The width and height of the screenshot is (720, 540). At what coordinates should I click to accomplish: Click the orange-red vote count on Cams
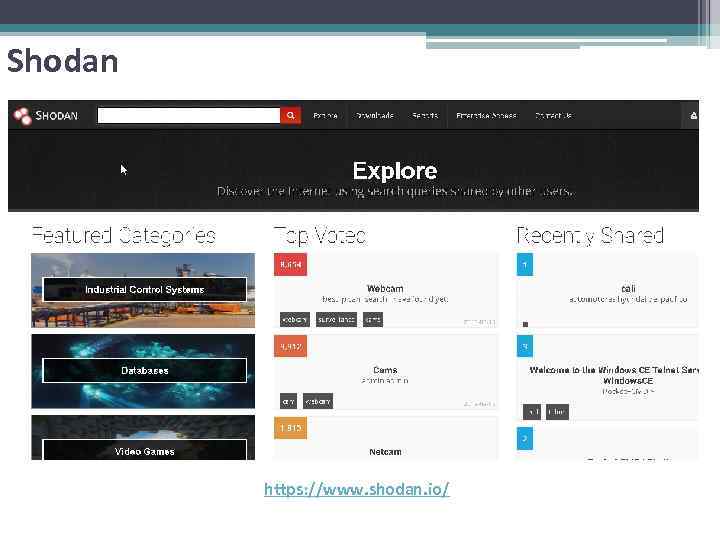pyautogui.click(x=291, y=346)
